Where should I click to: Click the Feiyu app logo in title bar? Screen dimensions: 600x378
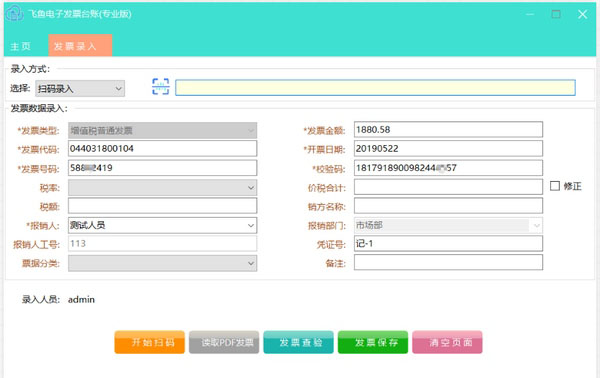pyautogui.click(x=15, y=13)
